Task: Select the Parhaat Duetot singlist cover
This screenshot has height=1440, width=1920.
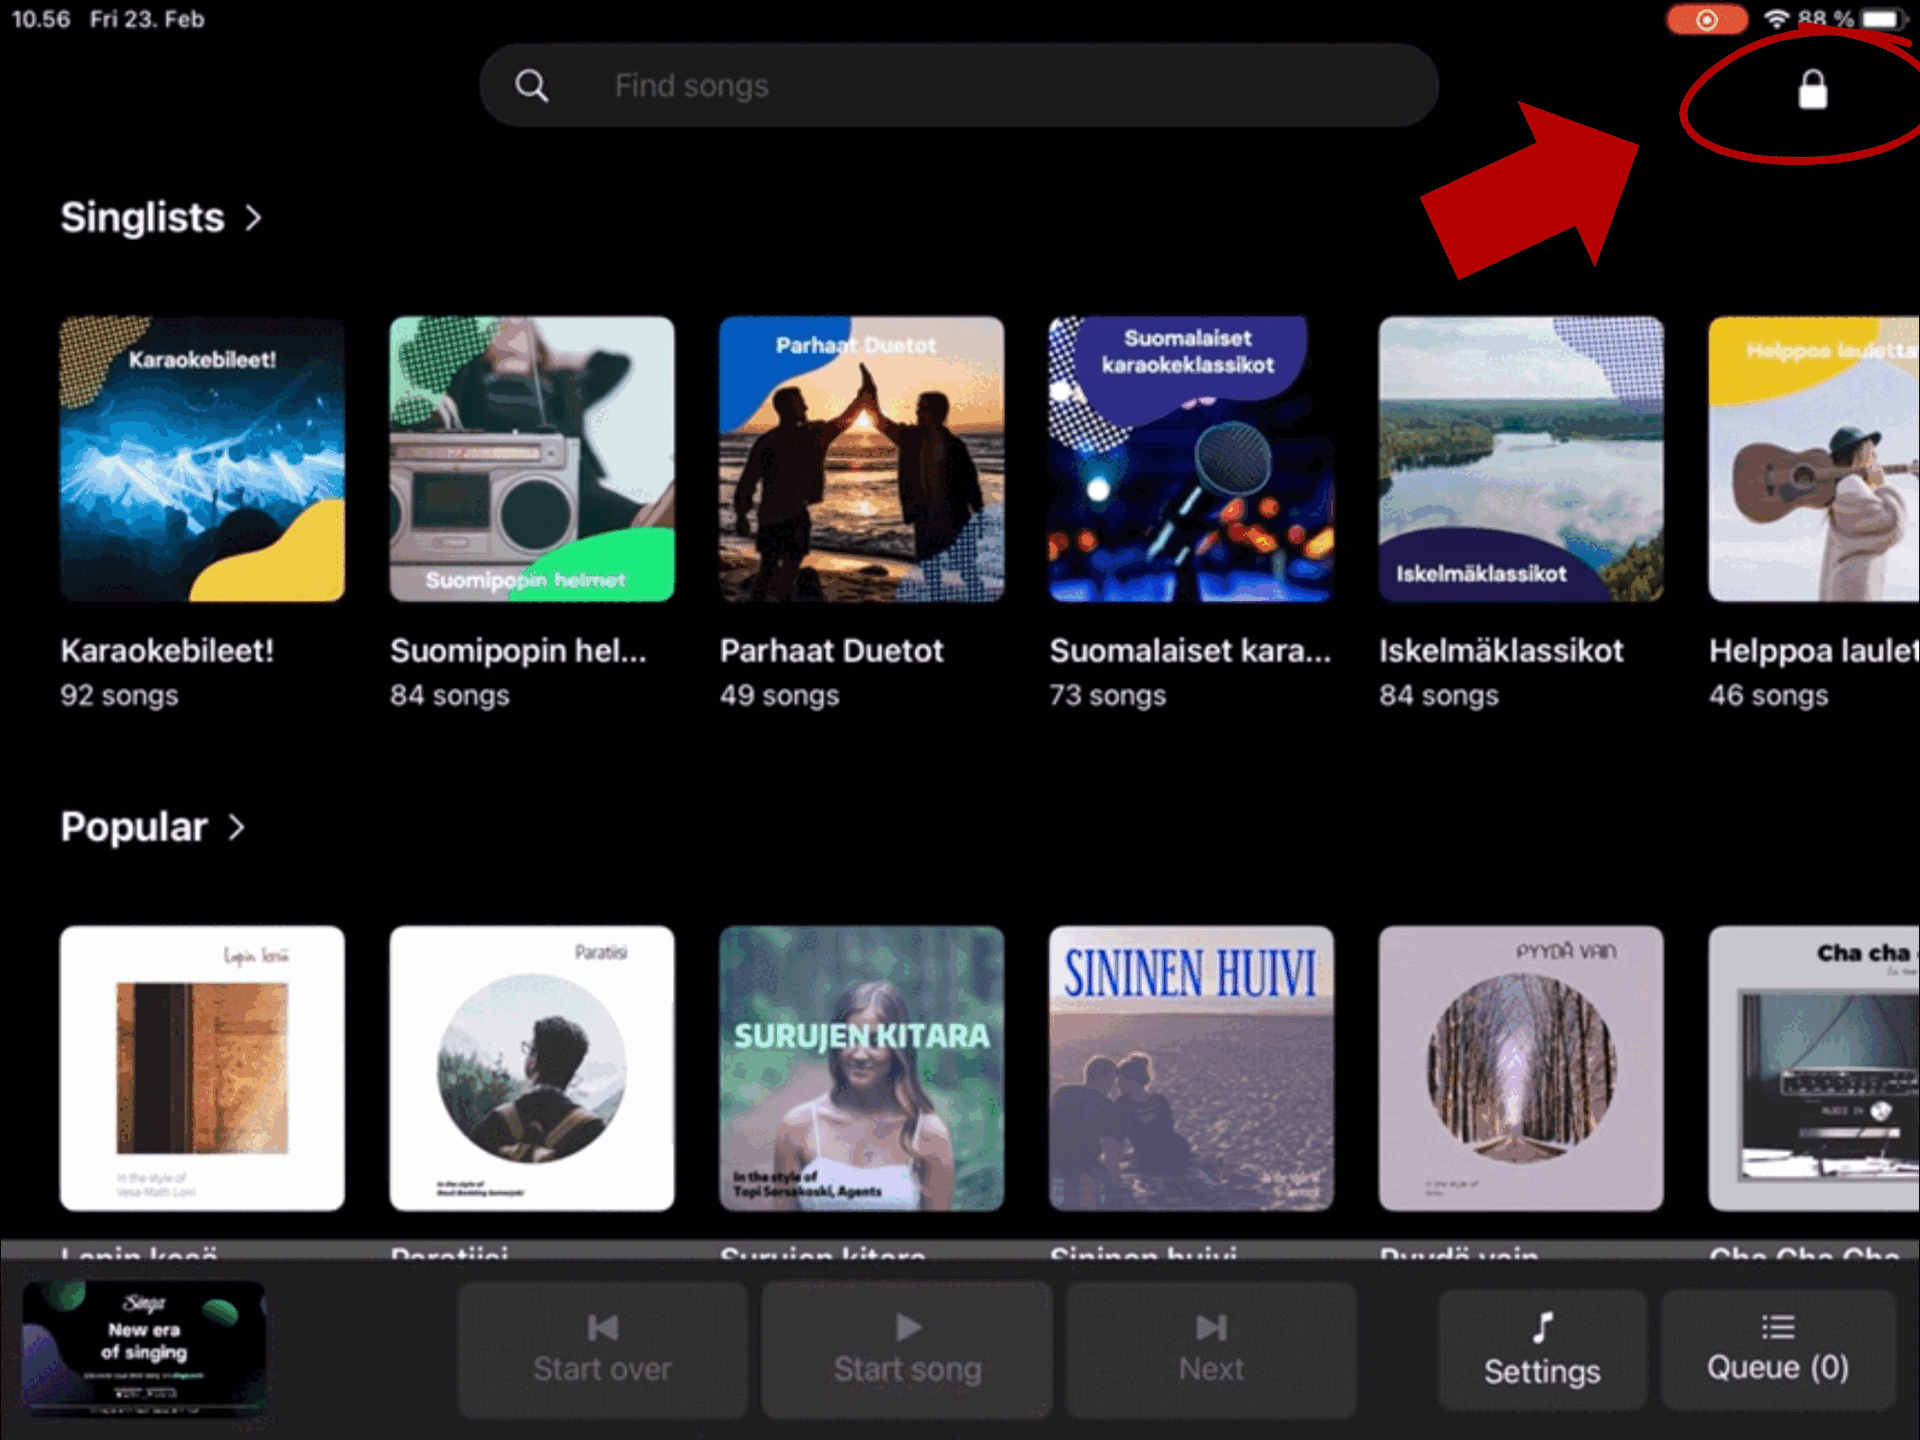Action: 861,459
